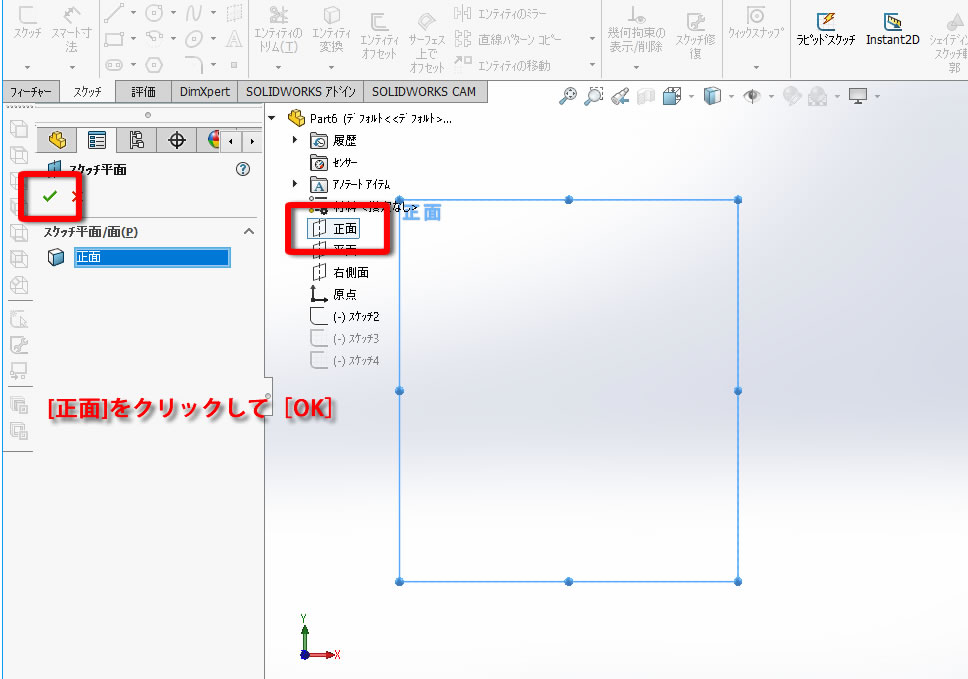
Task: Open the クイックスナップ quick snaps dropdown
Action: pos(756,67)
